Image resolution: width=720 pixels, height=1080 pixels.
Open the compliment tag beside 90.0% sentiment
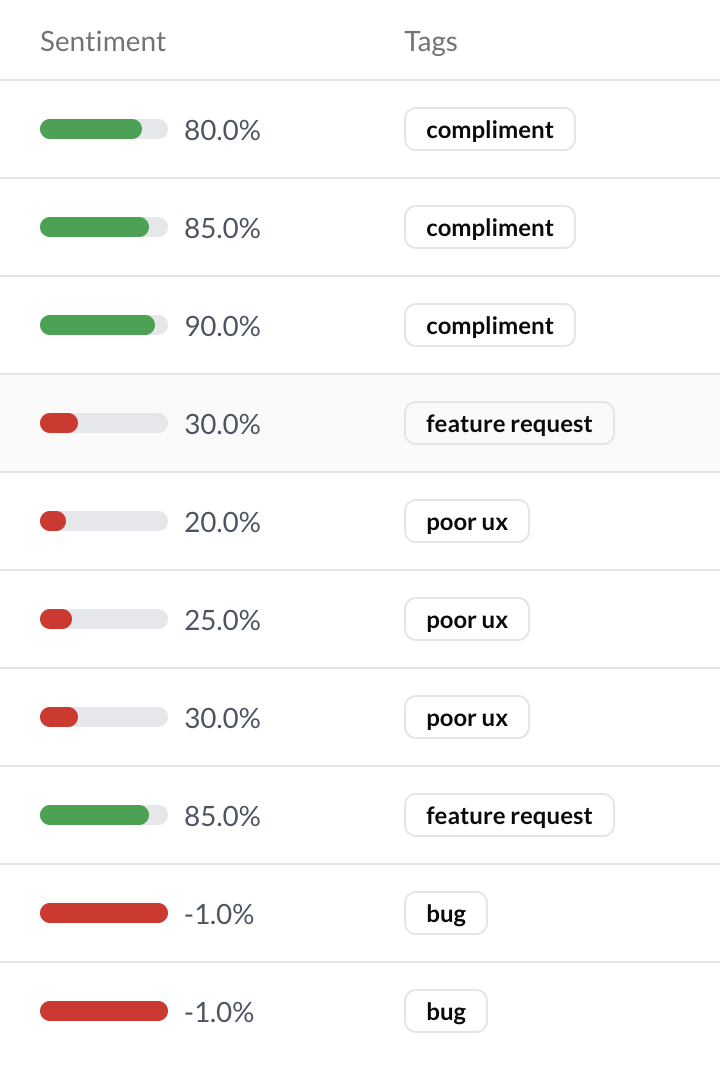[489, 326]
